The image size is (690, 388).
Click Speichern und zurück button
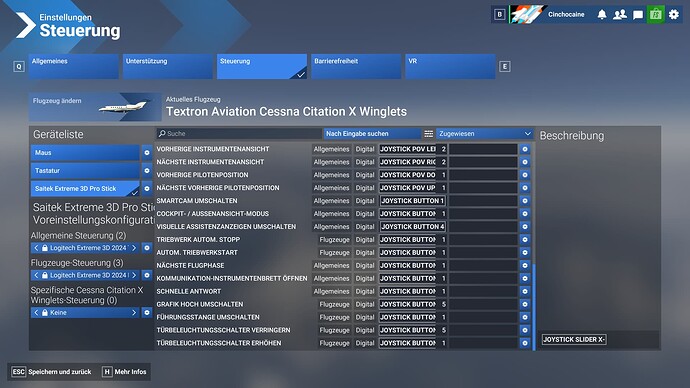click(x=51, y=372)
